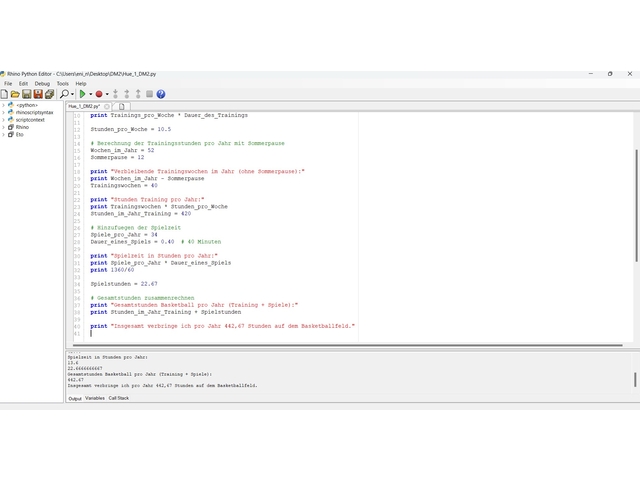
Task: Click line 'Wochen_im_Jahr = 52'
Action: [122, 151]
